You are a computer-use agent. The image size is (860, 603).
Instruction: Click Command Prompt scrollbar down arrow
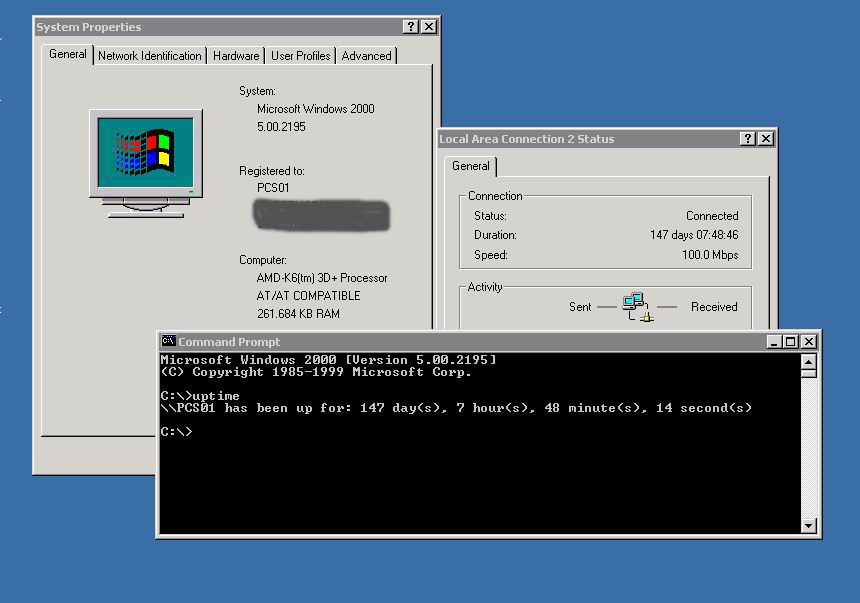(808, 526)
